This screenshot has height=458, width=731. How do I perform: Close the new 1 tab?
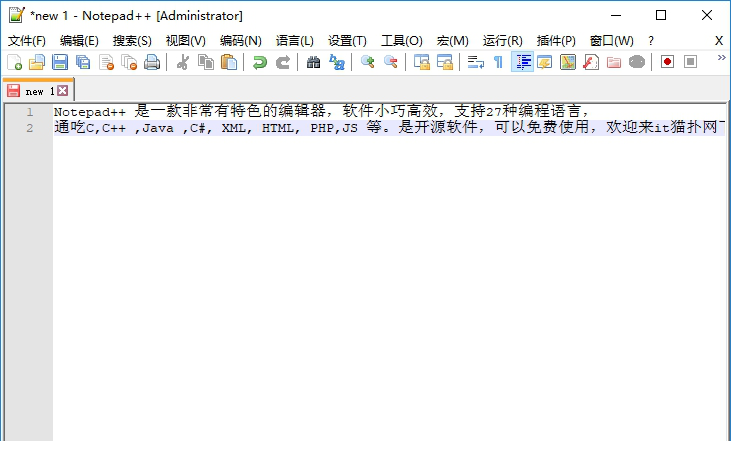tap(62, 90)
